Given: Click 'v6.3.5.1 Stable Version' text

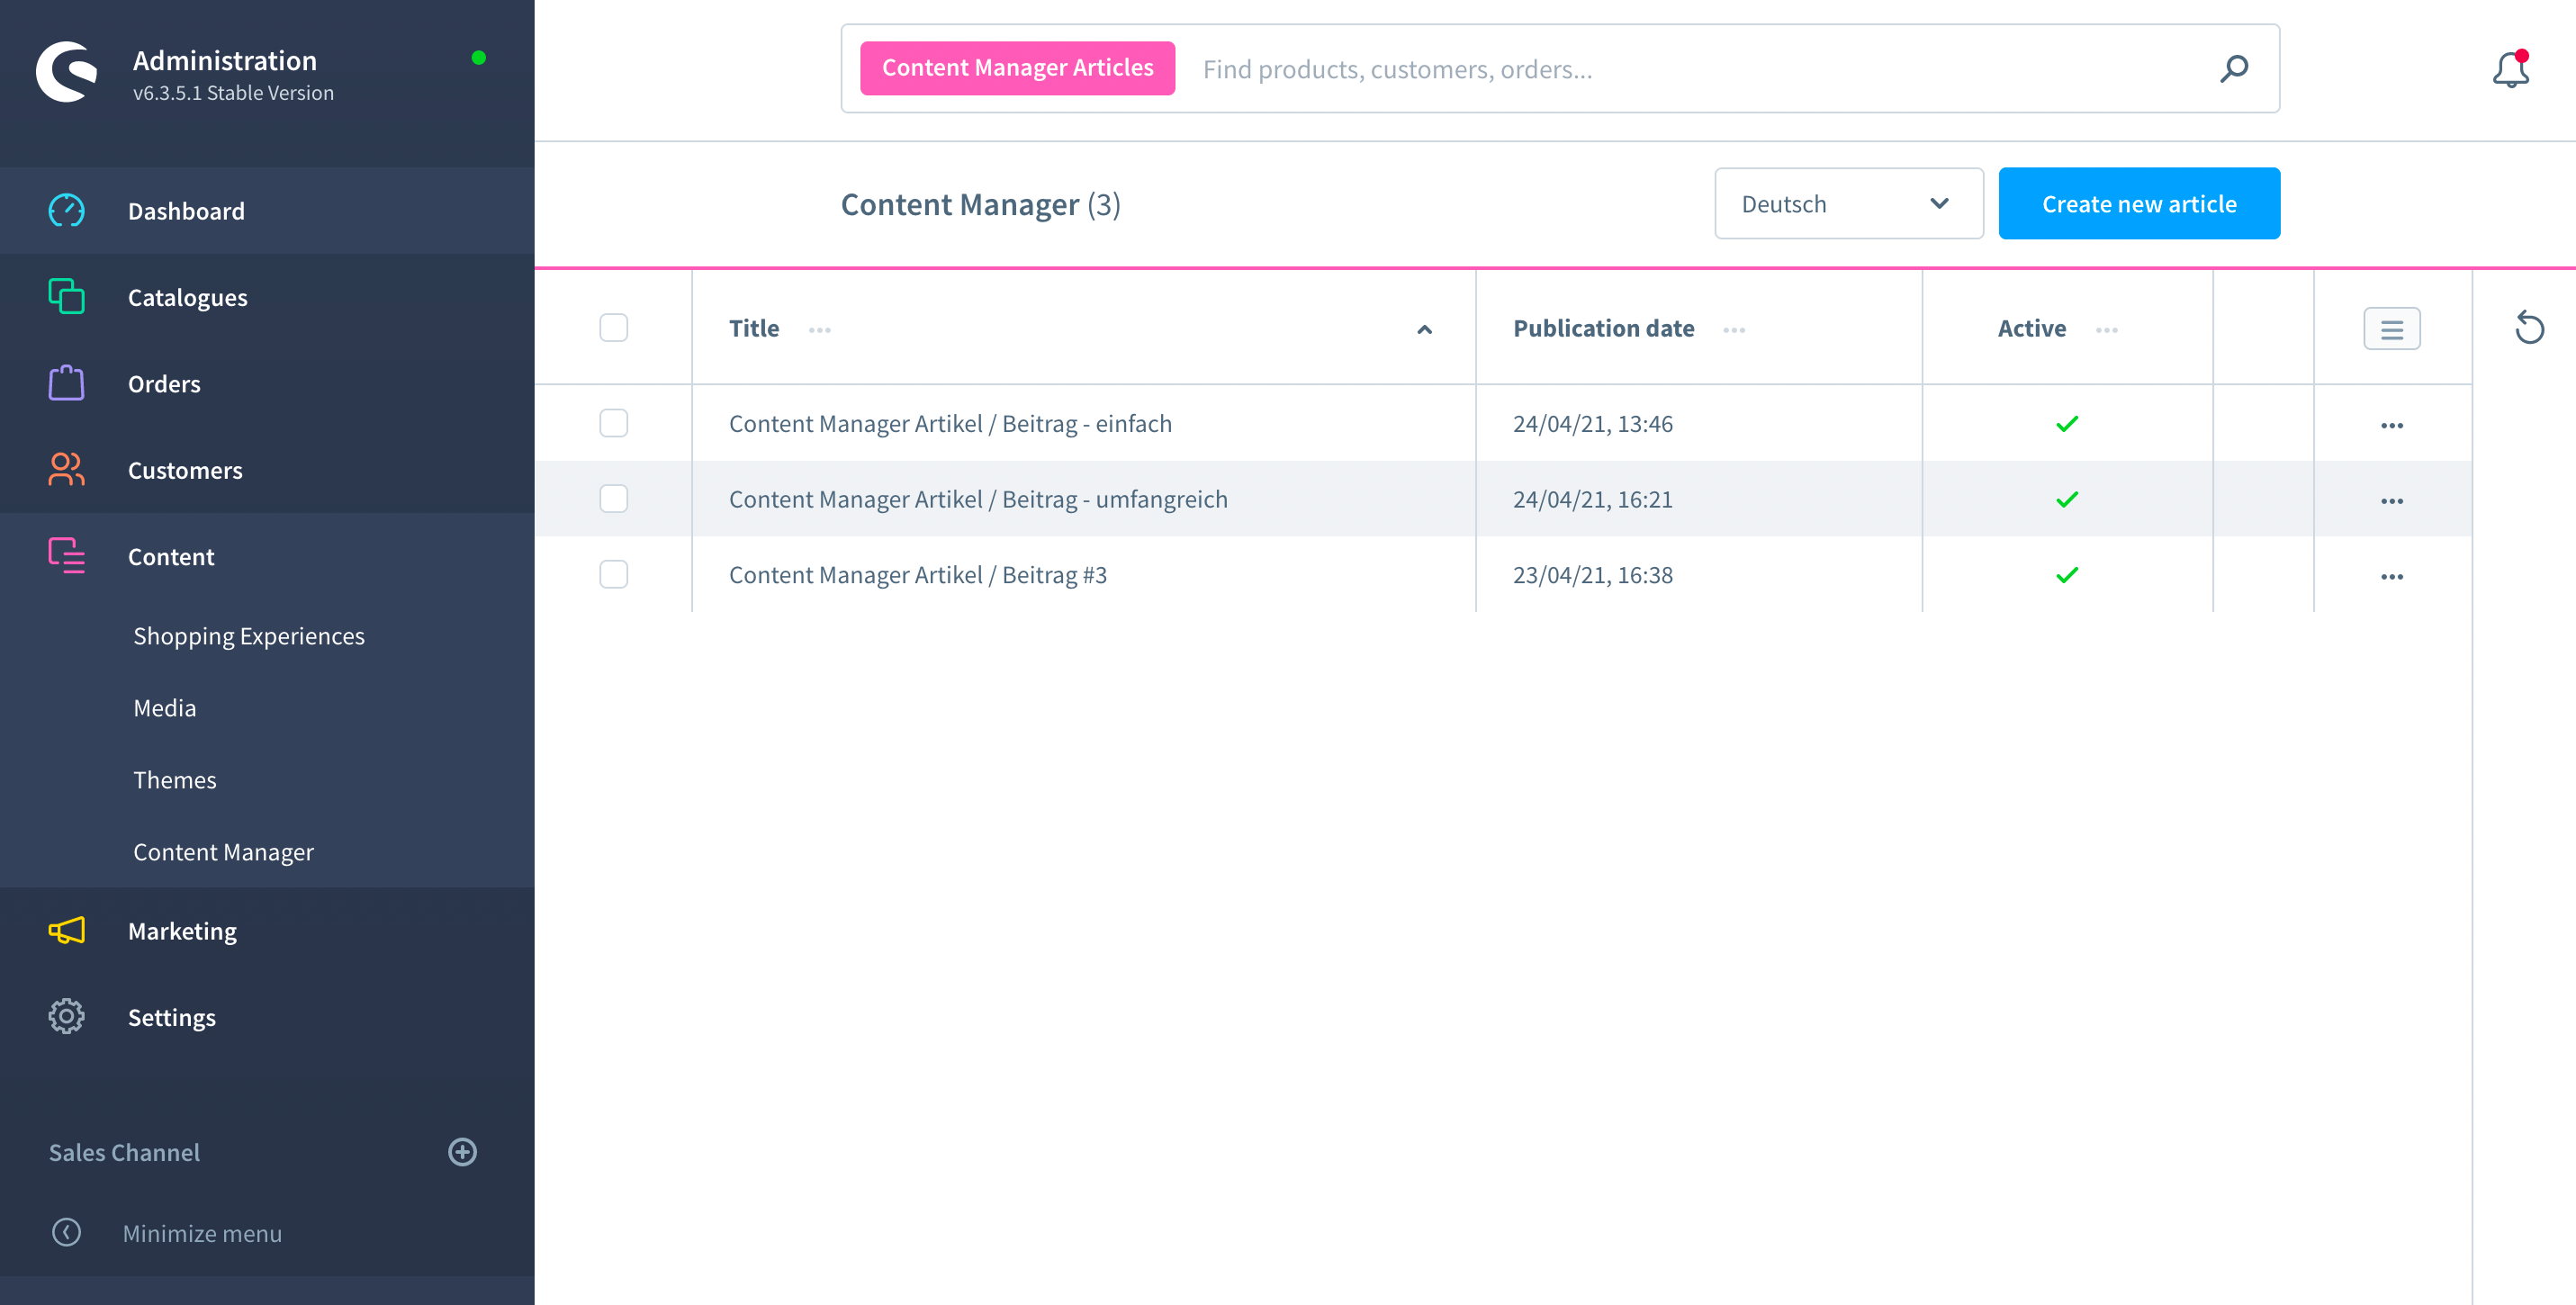Looking at the screenshot, I should [x=233, y=92].
